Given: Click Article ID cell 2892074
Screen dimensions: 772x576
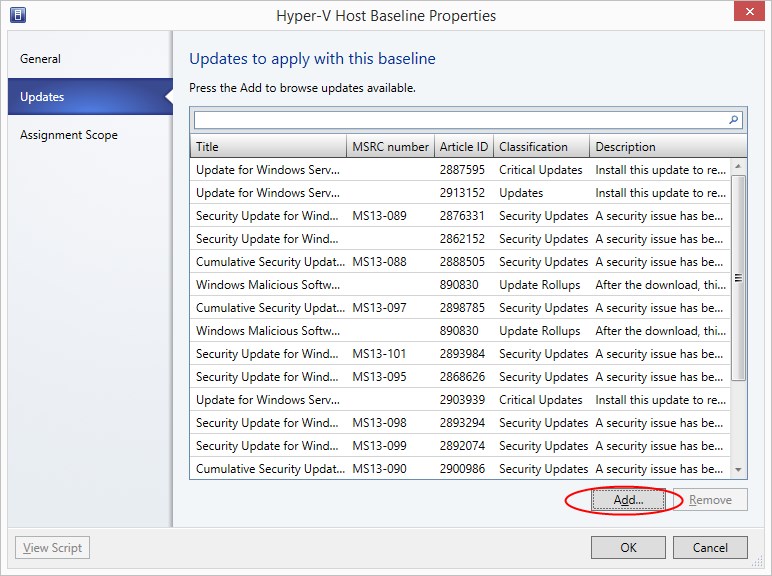Looking at the screenshot, I should [462, 446].
